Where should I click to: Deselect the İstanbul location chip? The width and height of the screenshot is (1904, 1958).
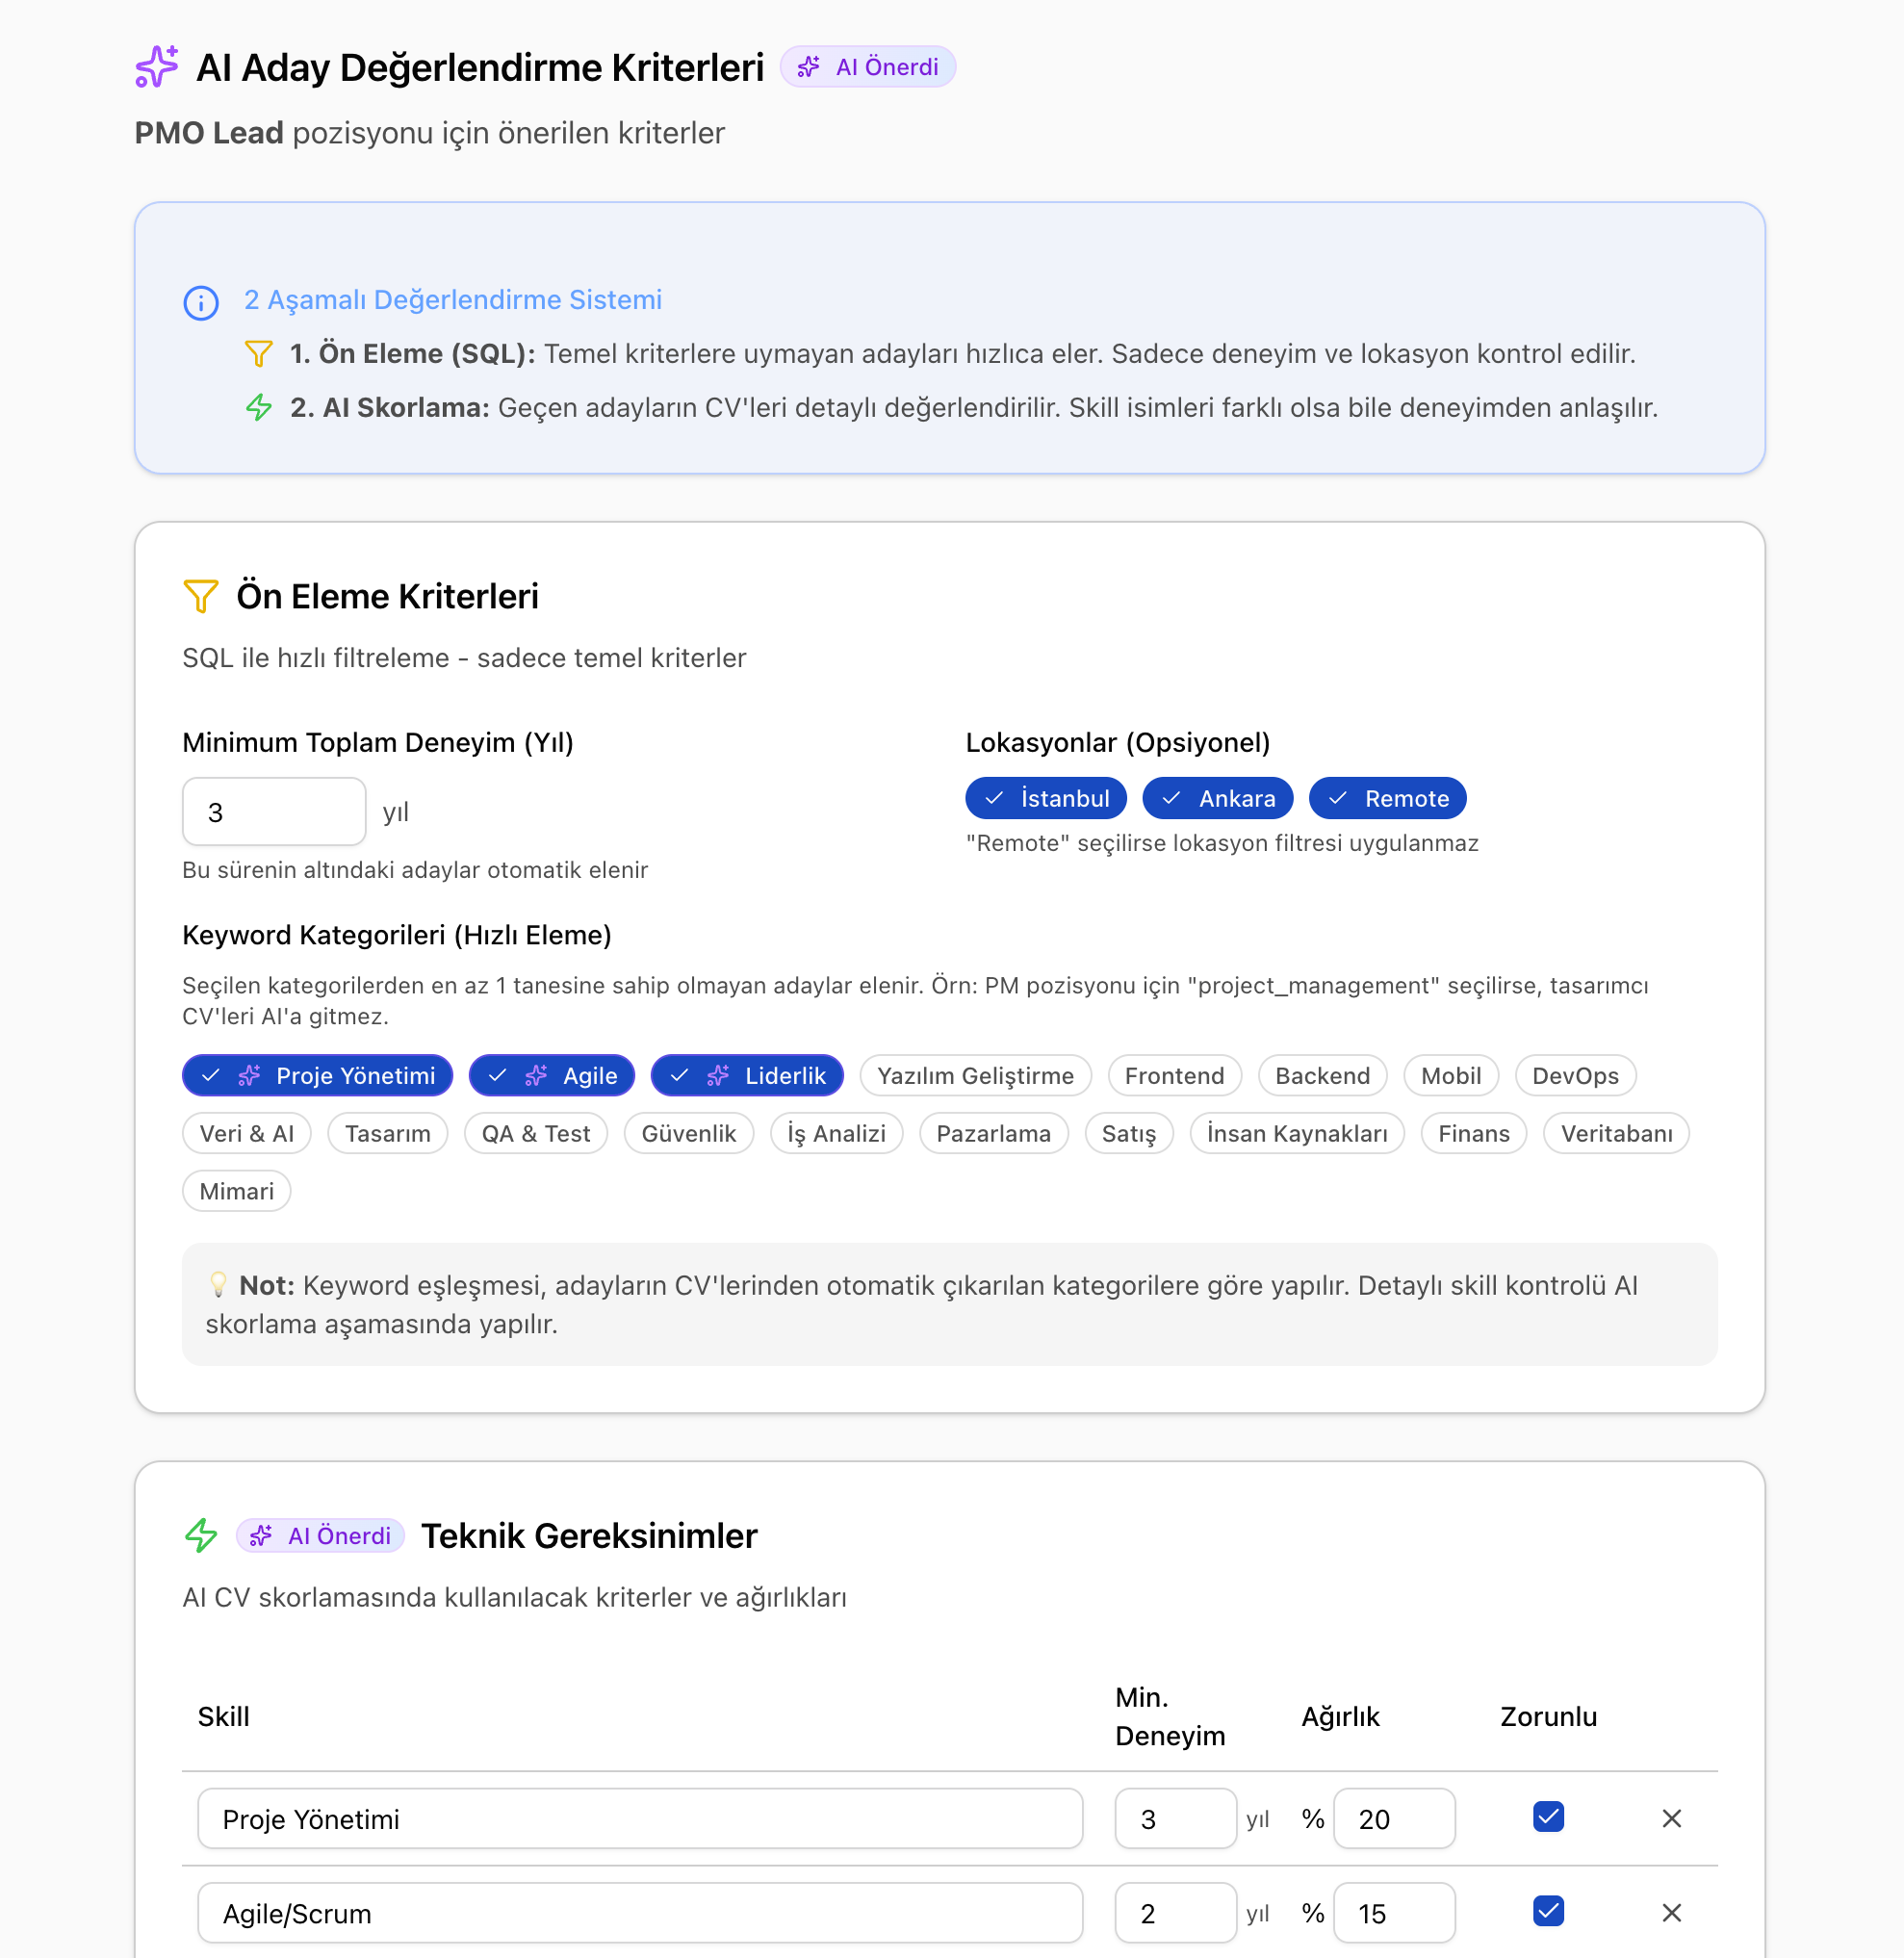pyautogui.click(x=1045, y=798)
